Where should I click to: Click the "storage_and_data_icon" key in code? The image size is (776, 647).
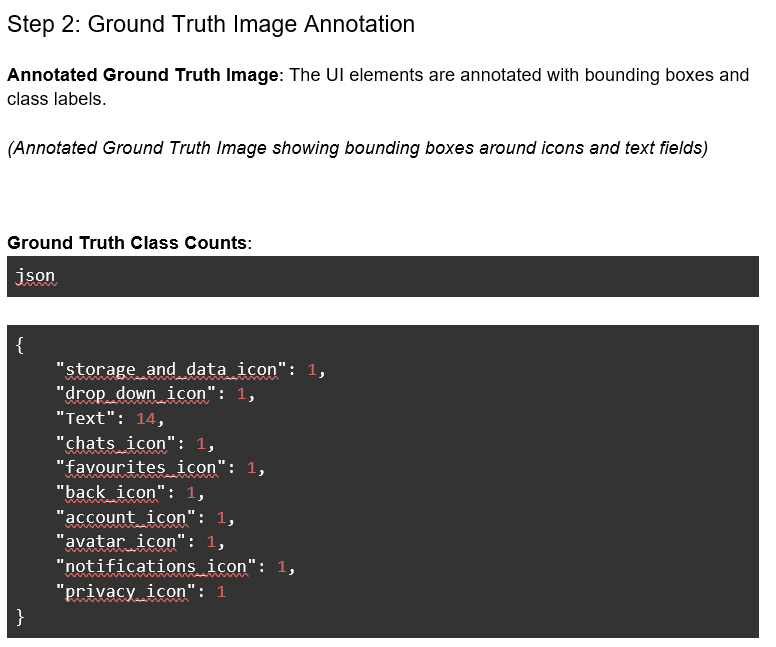click(176, 370)
